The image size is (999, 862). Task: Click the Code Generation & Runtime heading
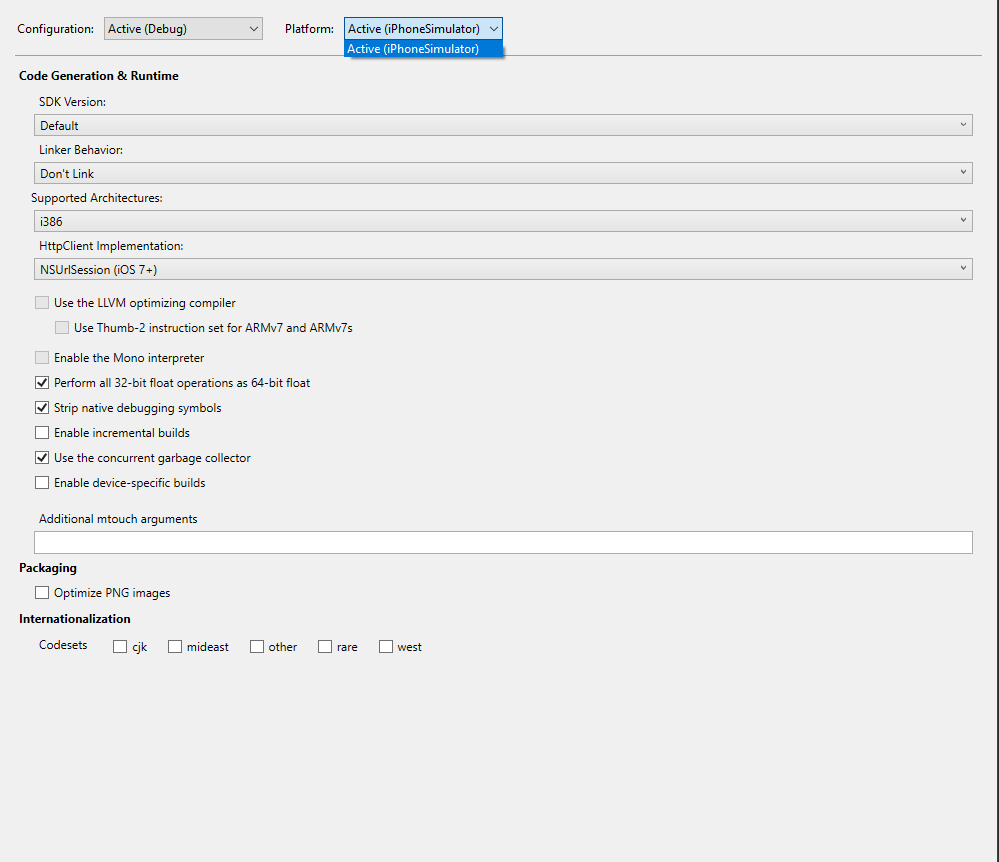pyautogui.click(x=99, y=76)
